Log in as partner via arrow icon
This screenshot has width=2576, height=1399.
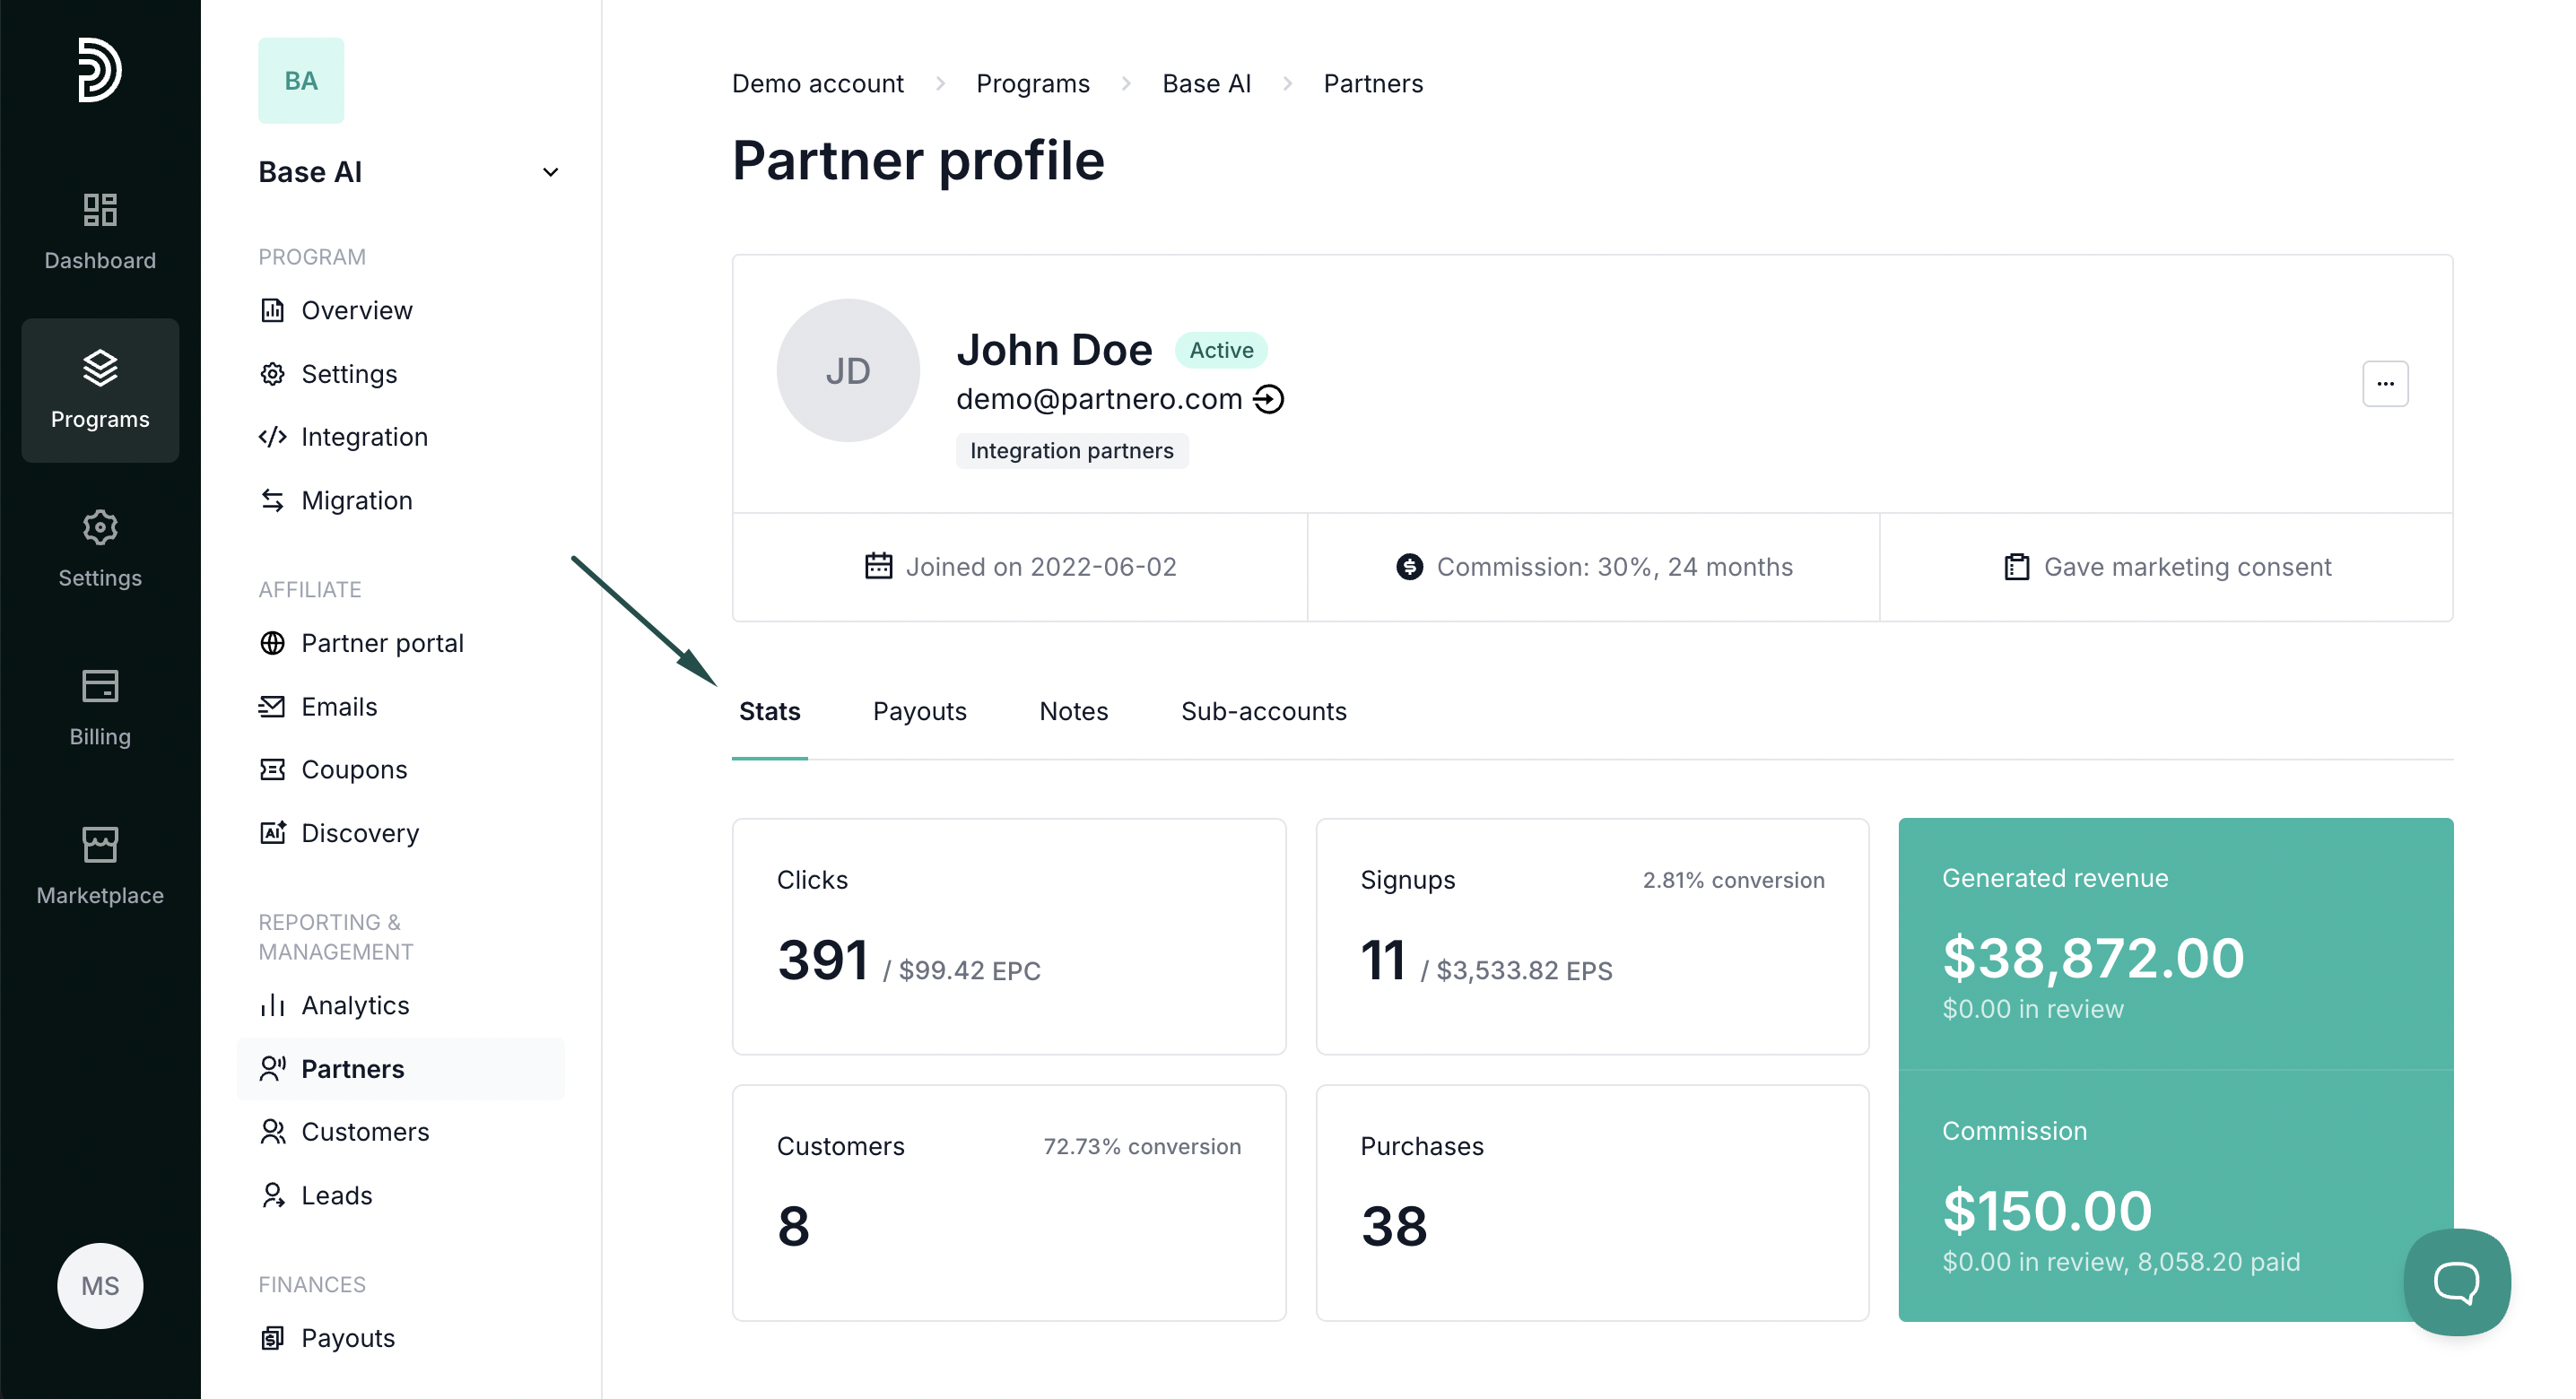[1269, 399]
